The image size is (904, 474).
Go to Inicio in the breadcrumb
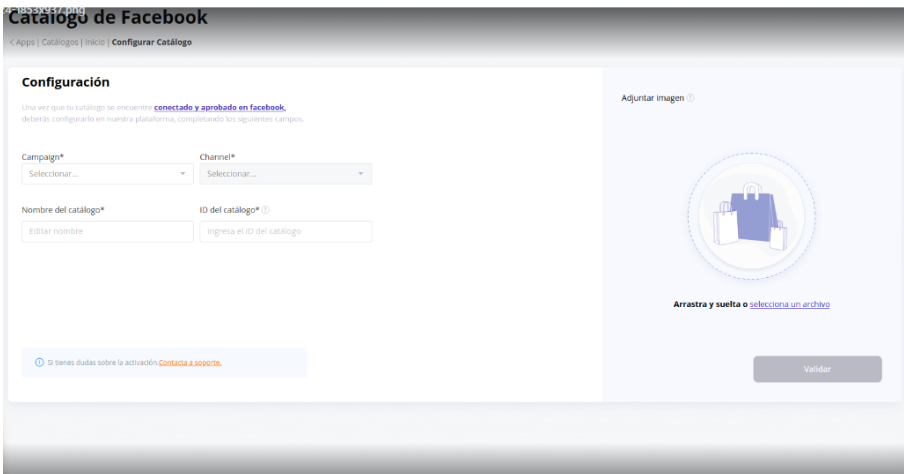94,42
